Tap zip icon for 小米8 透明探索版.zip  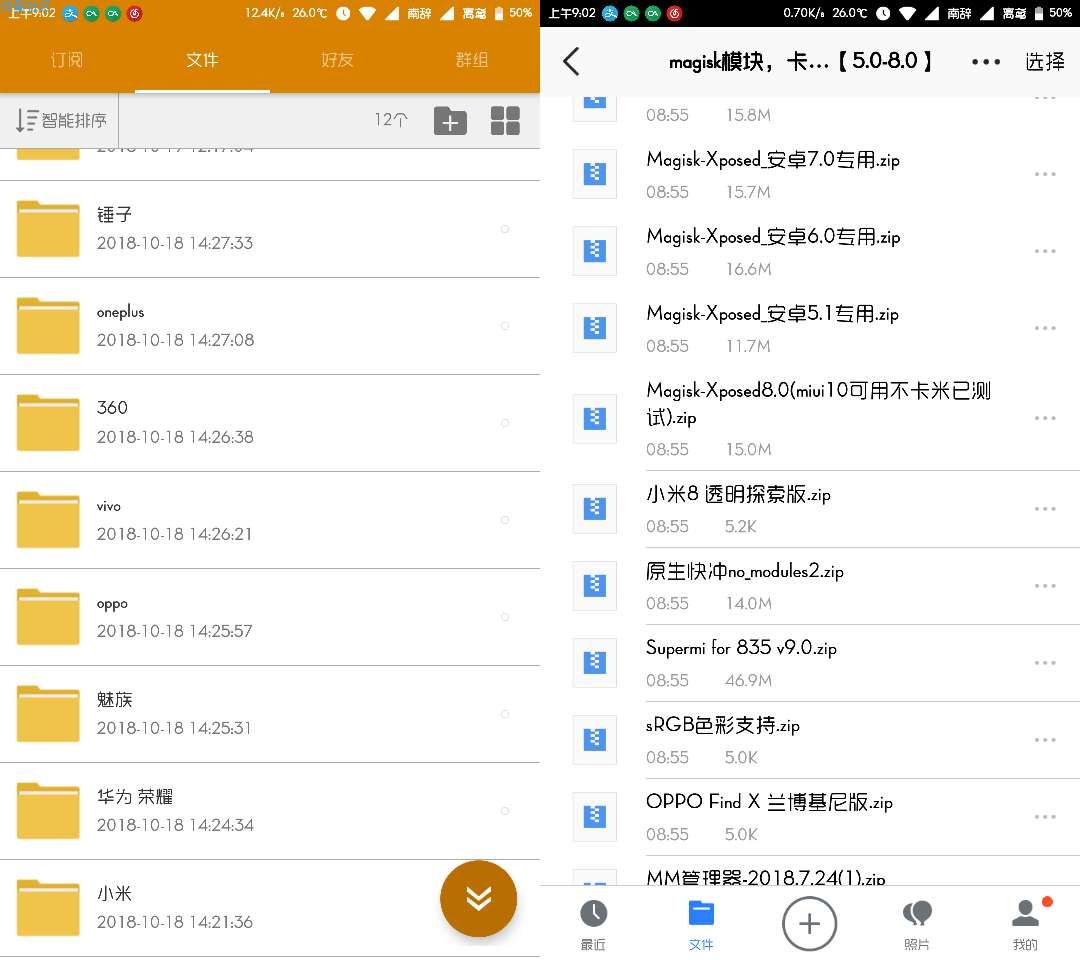(x=595, y=509)
